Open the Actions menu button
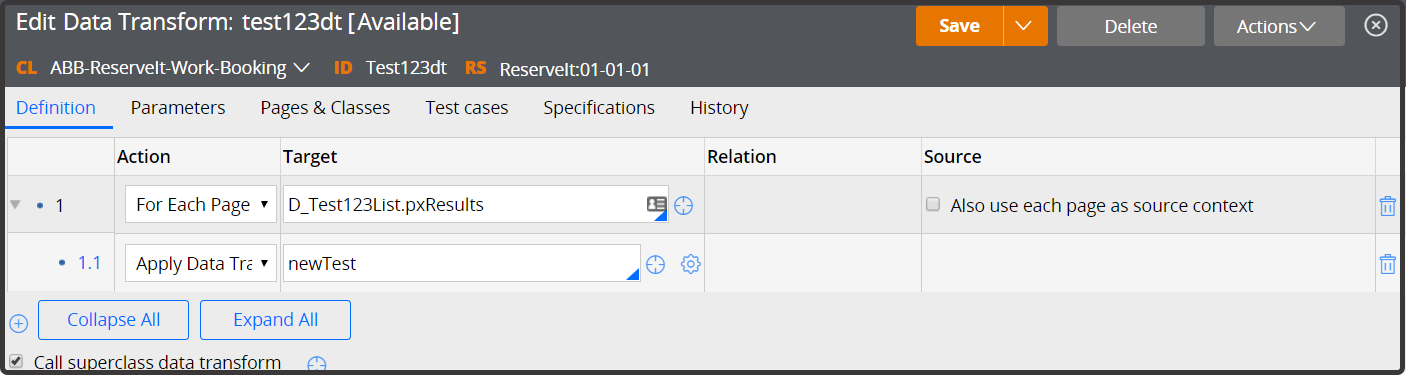Viewport: 1406px width, 375px height. [1279, 26]
